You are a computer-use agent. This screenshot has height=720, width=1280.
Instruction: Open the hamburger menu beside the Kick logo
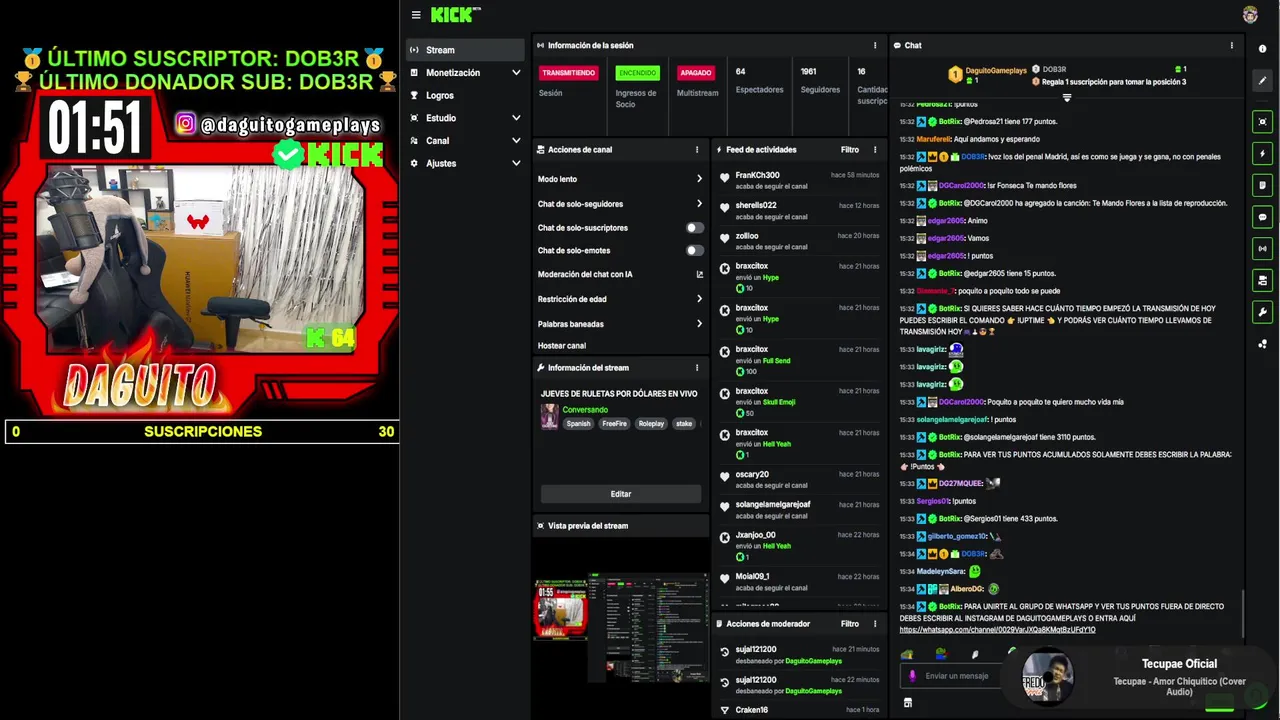(x=416, y=15)
